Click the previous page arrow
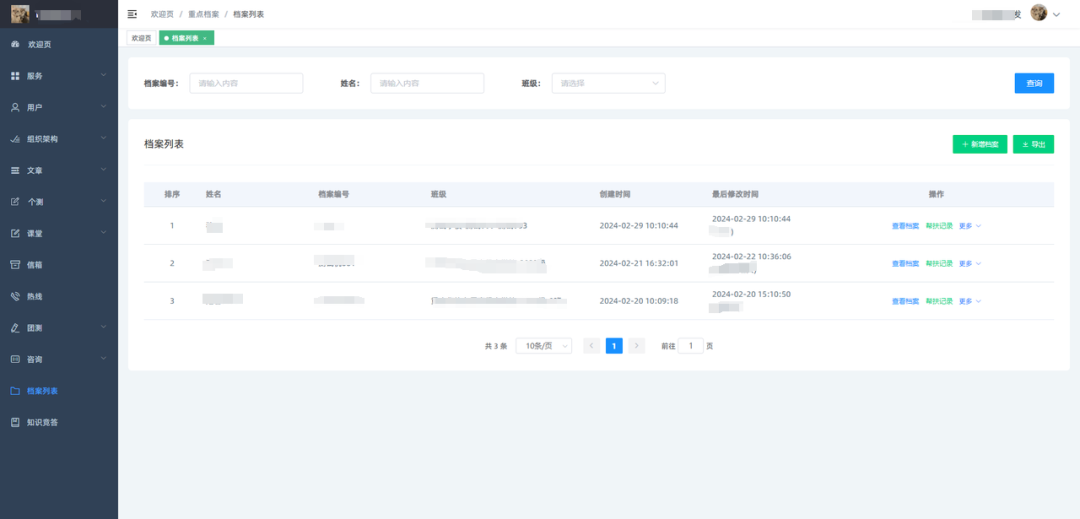 click(592, 346)
